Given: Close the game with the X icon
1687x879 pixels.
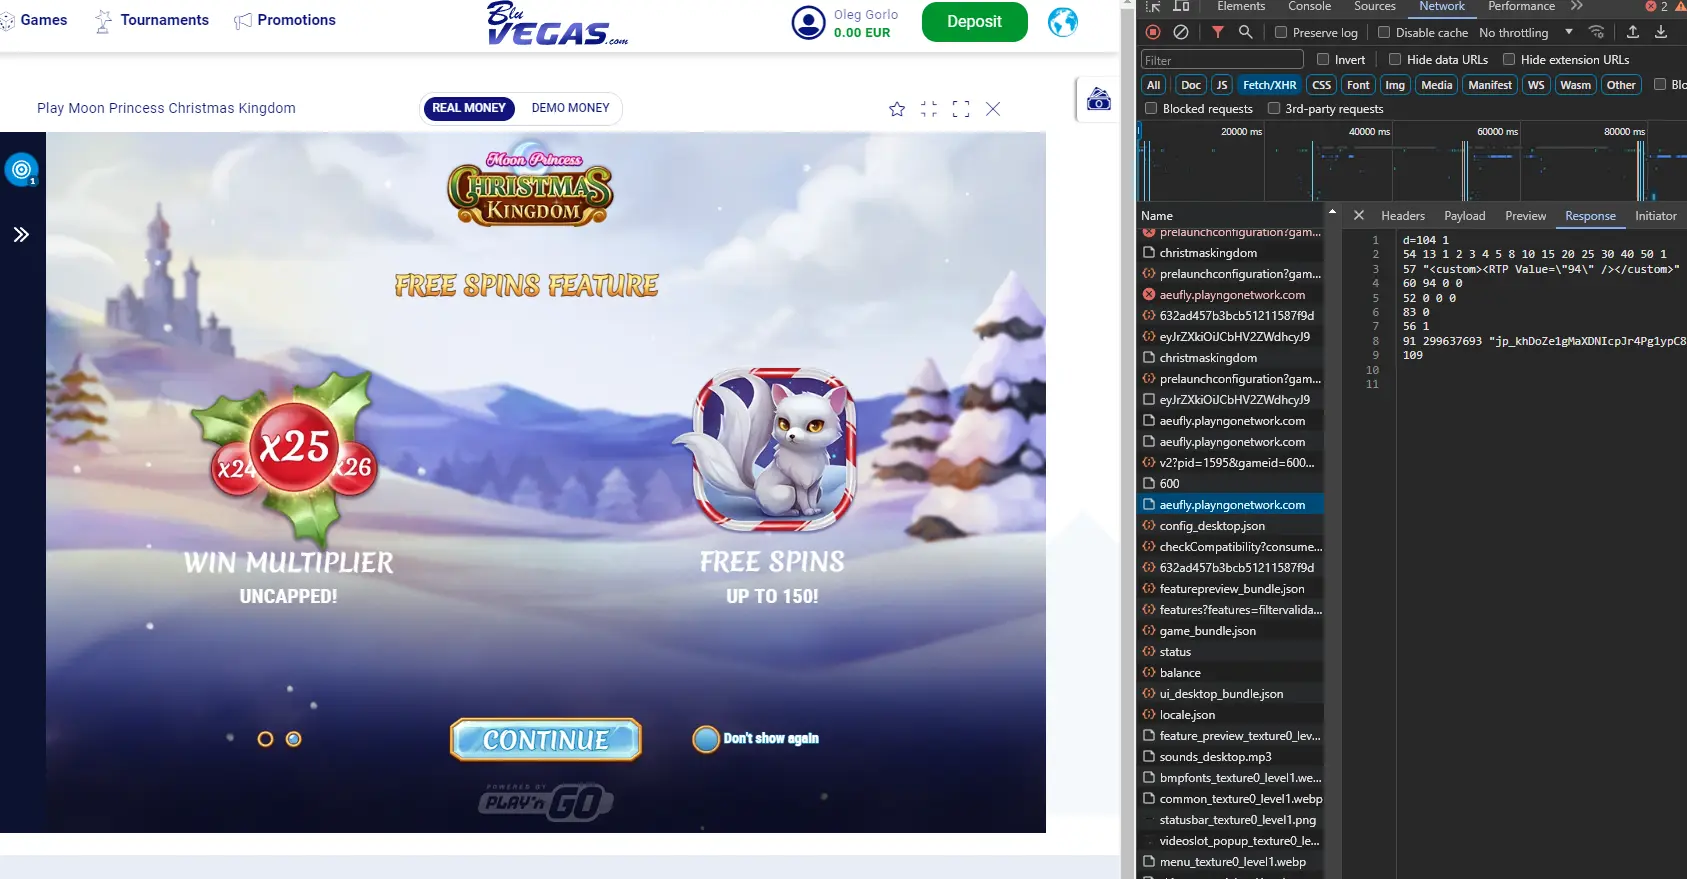Looking at the screenshot, I should 993,109.
